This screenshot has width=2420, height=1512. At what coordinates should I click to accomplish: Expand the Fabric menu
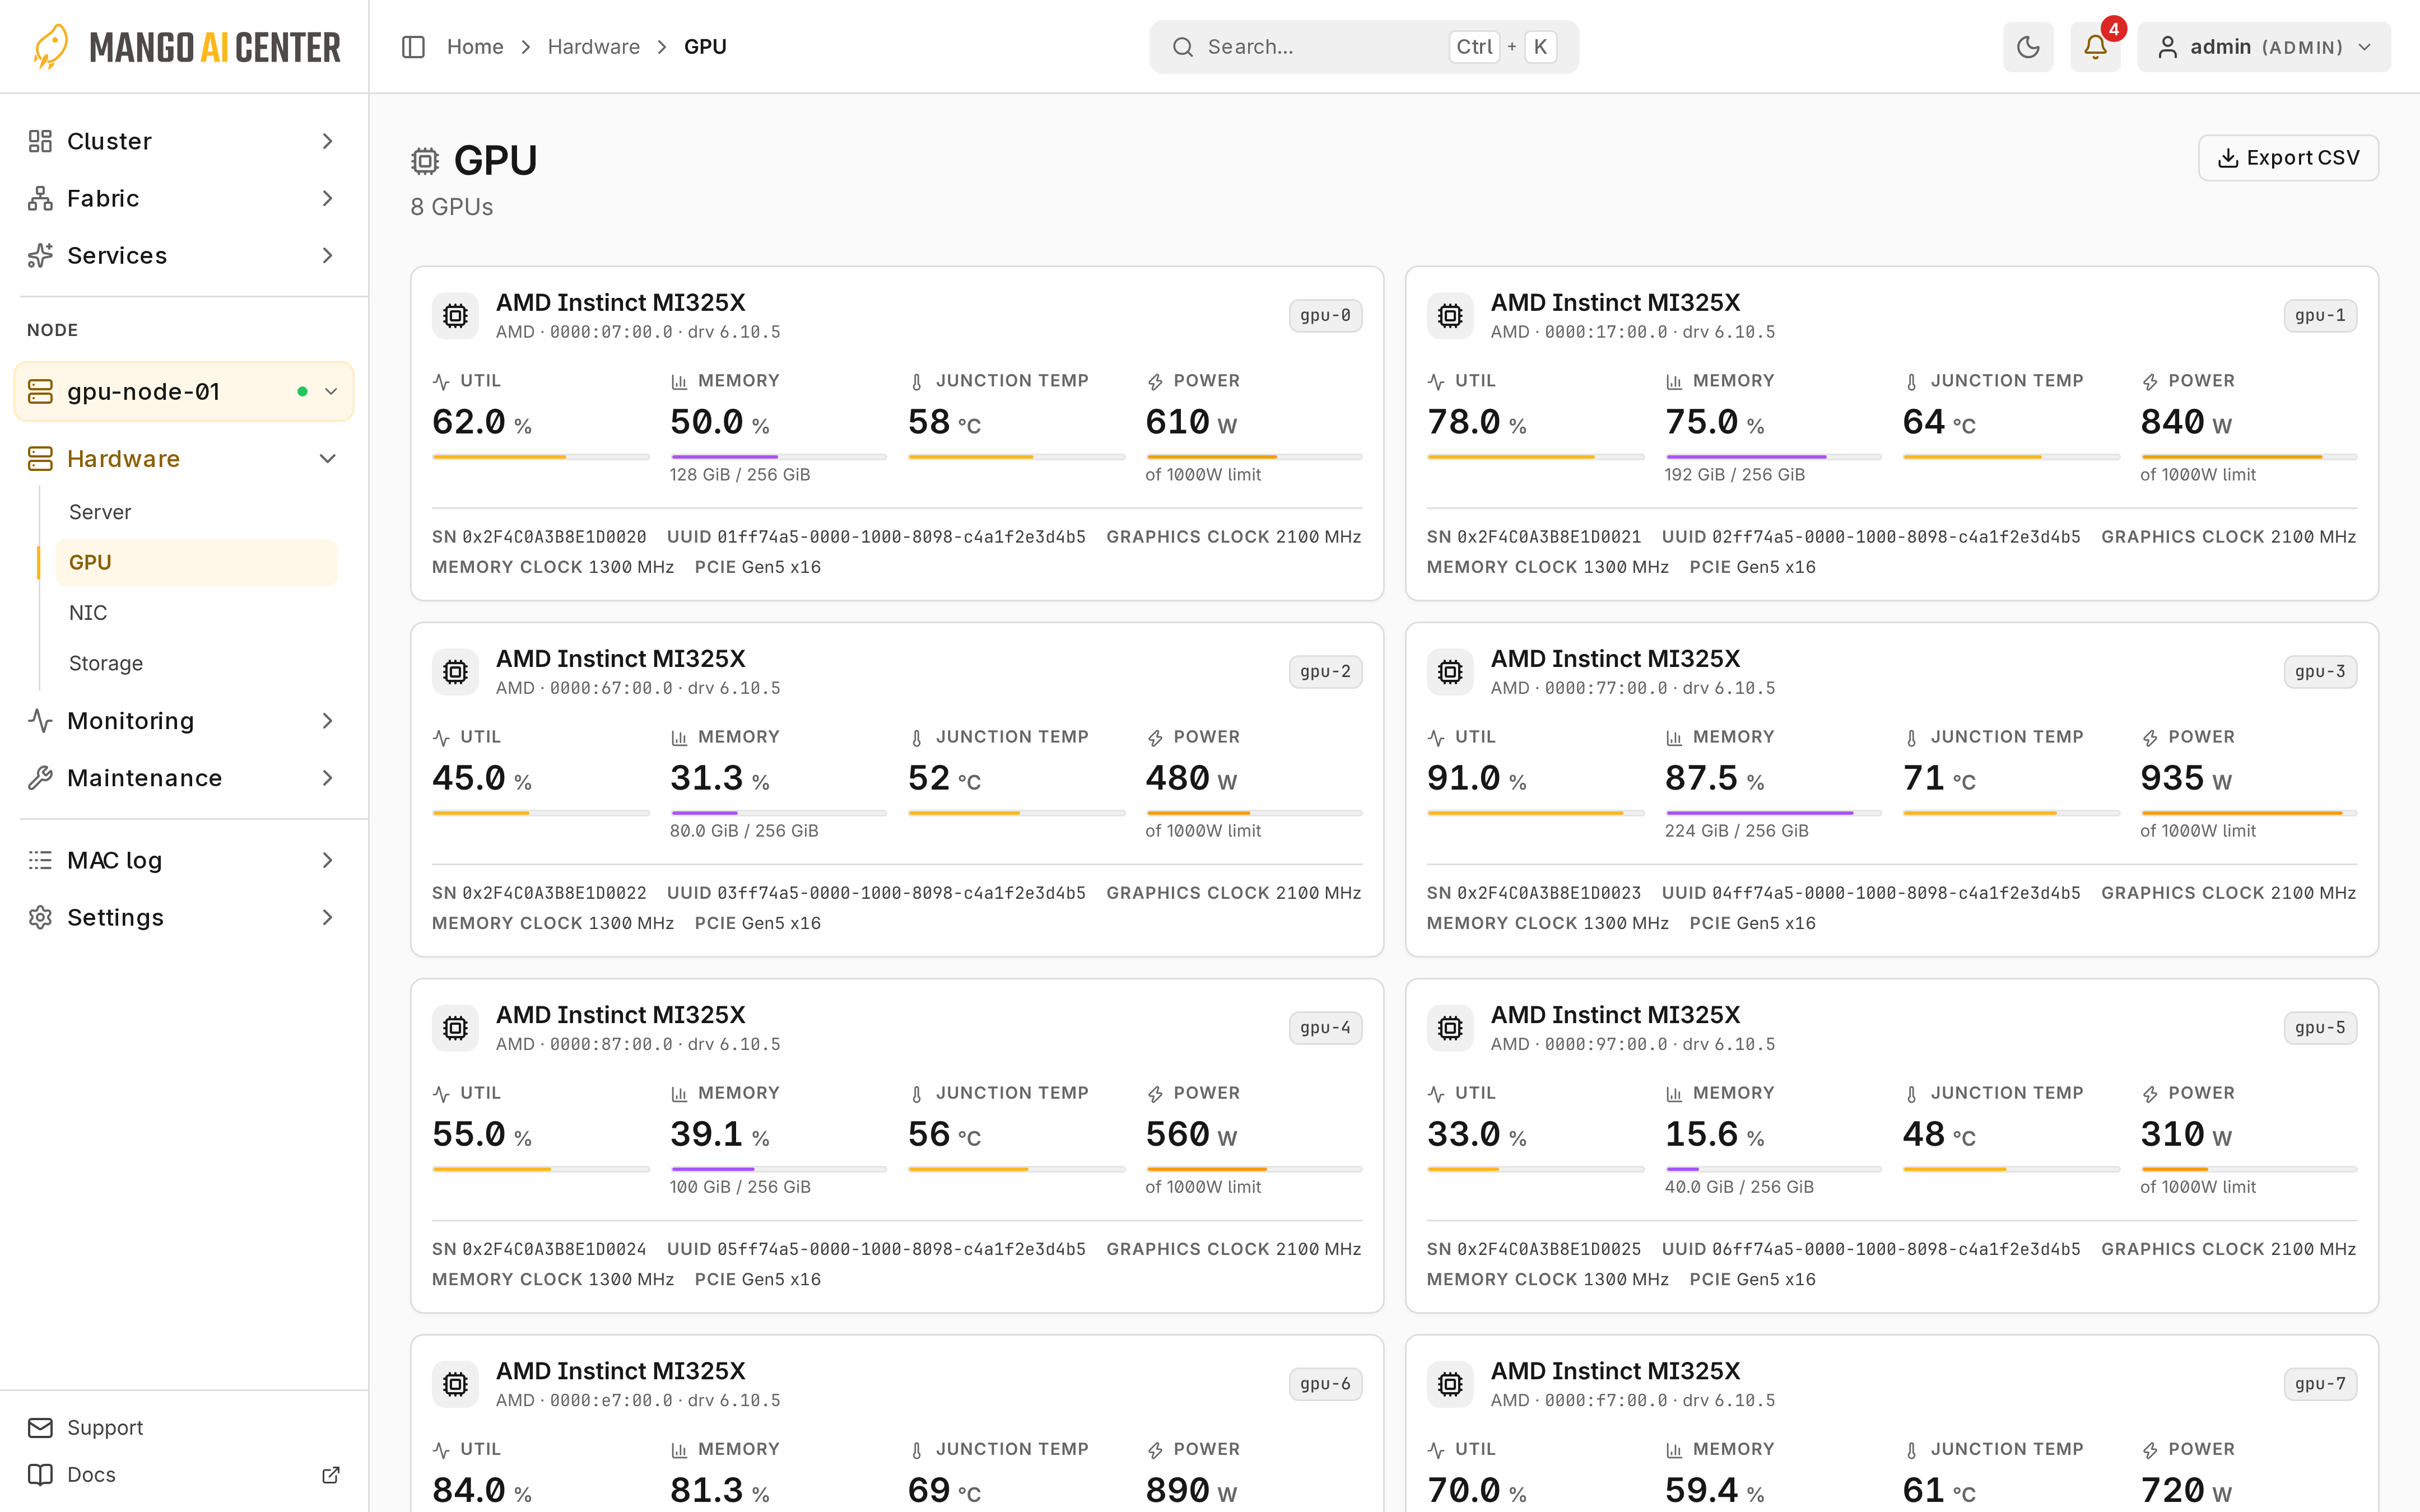click(184, 198)
